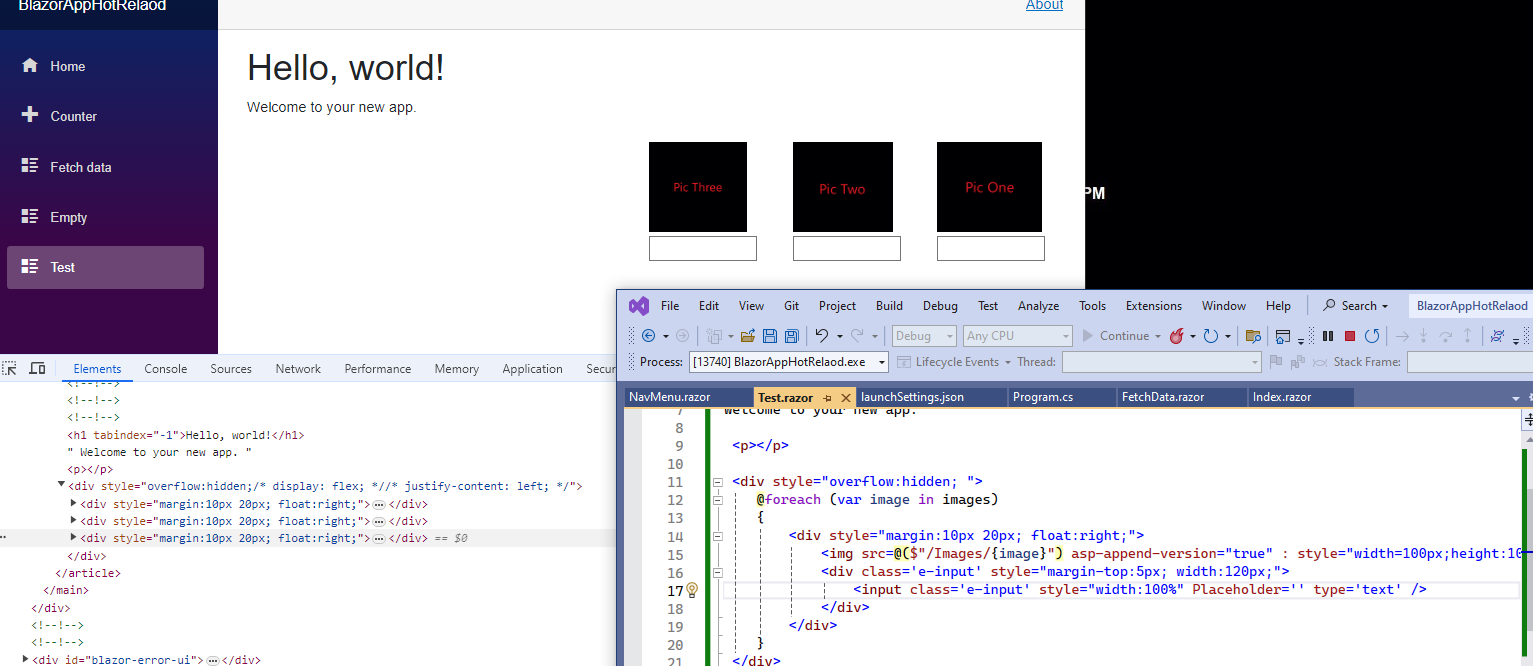Open the Debug menu in Visual Studio

tap(939, 306)
